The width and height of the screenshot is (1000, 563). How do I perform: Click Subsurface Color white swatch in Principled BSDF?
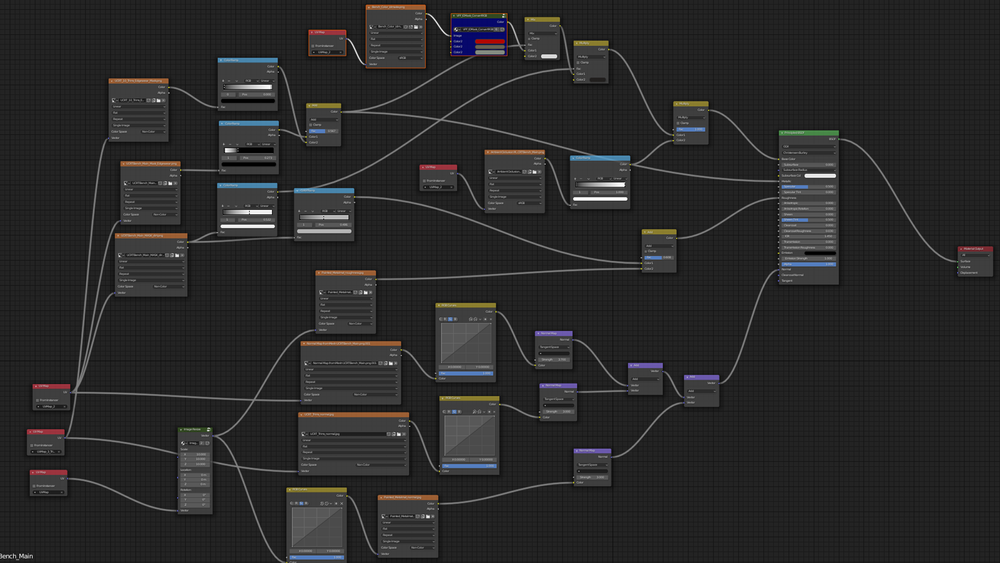point(820,175)
